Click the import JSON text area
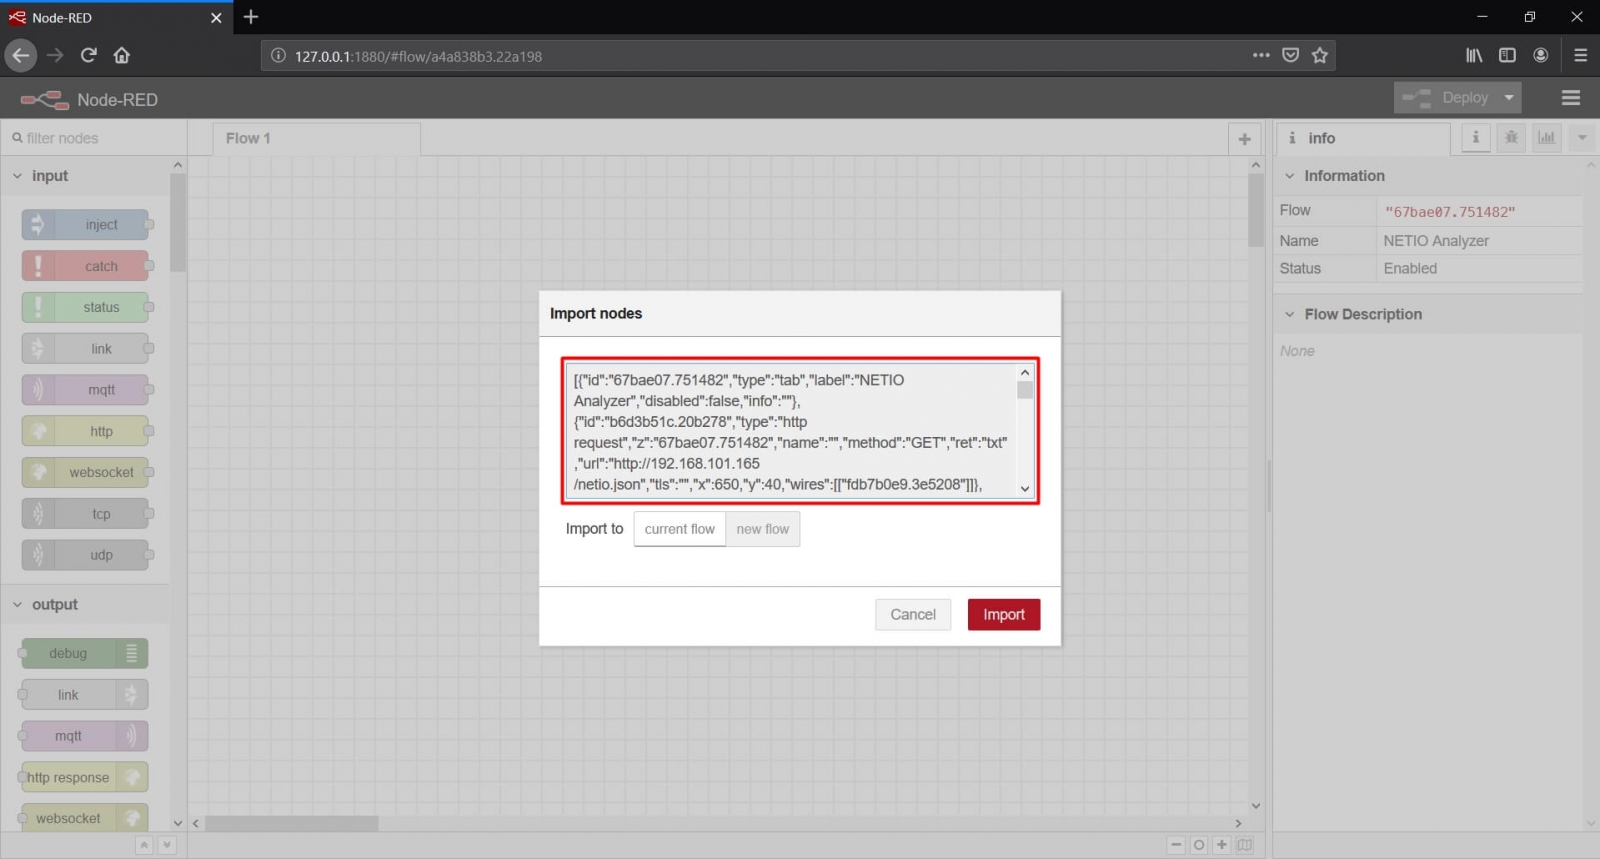Screen dimensions: 1600x859 point(790,431)
